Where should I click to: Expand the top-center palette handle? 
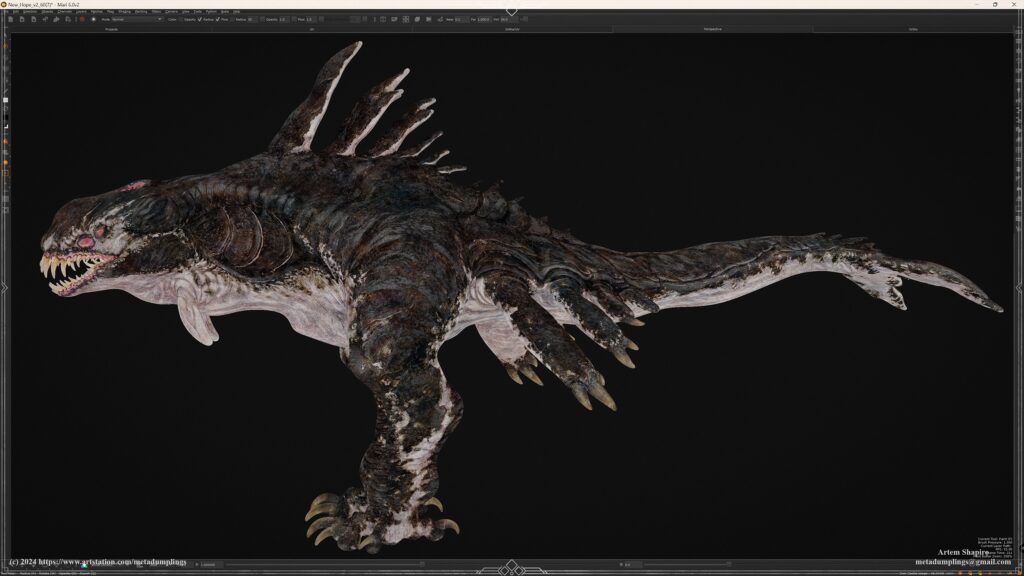coord(511,11)
